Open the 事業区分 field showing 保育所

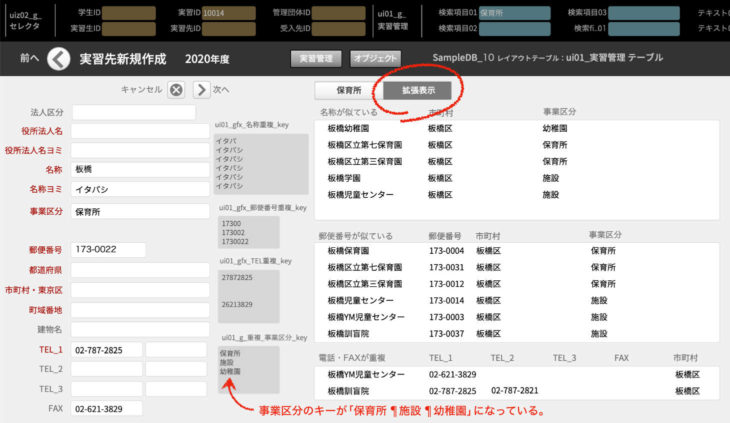point(139,212)
